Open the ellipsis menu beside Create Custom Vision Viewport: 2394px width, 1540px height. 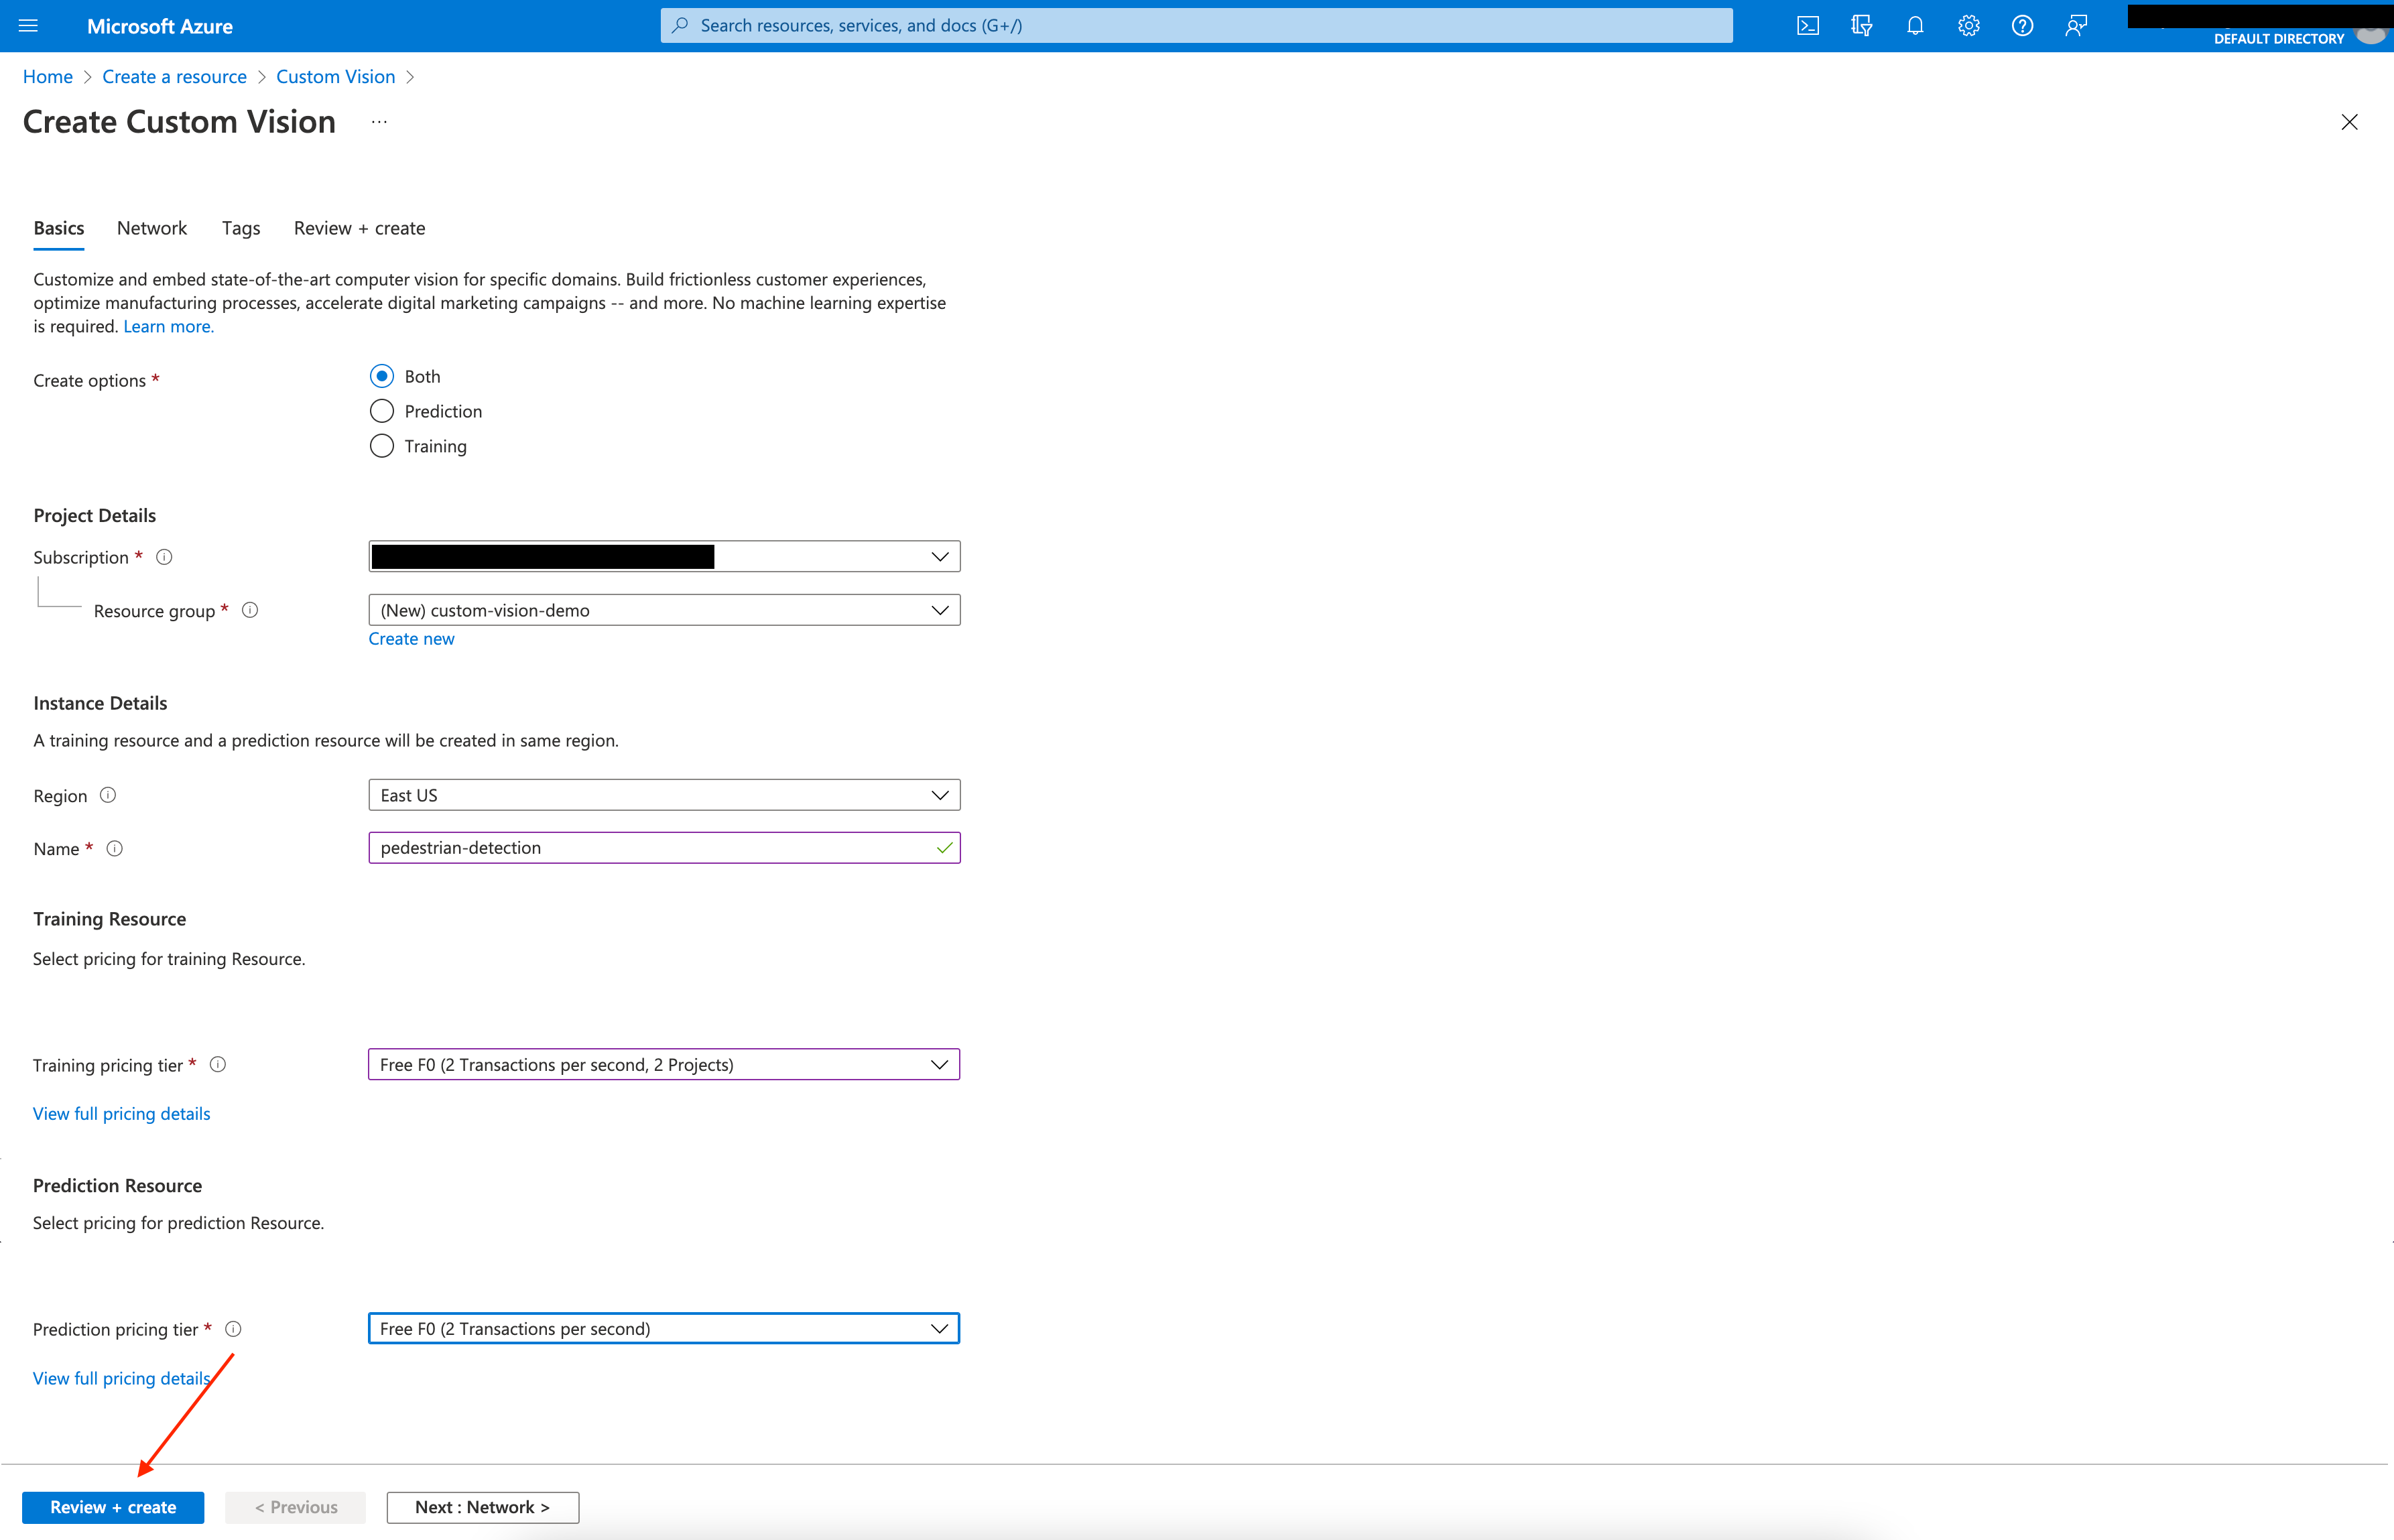379,122
